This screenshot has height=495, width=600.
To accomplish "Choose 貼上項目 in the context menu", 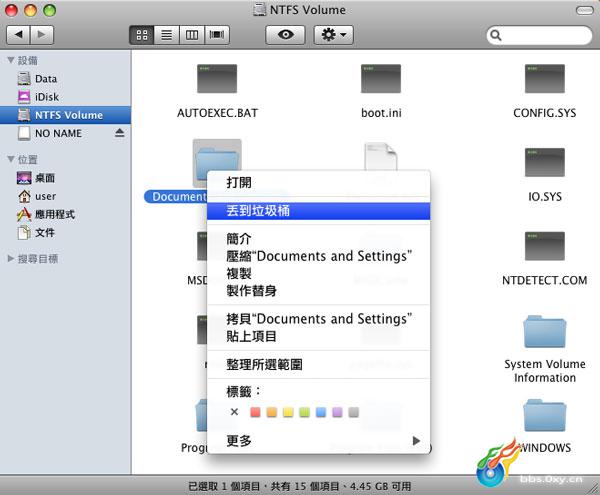I will pos(318,336).
